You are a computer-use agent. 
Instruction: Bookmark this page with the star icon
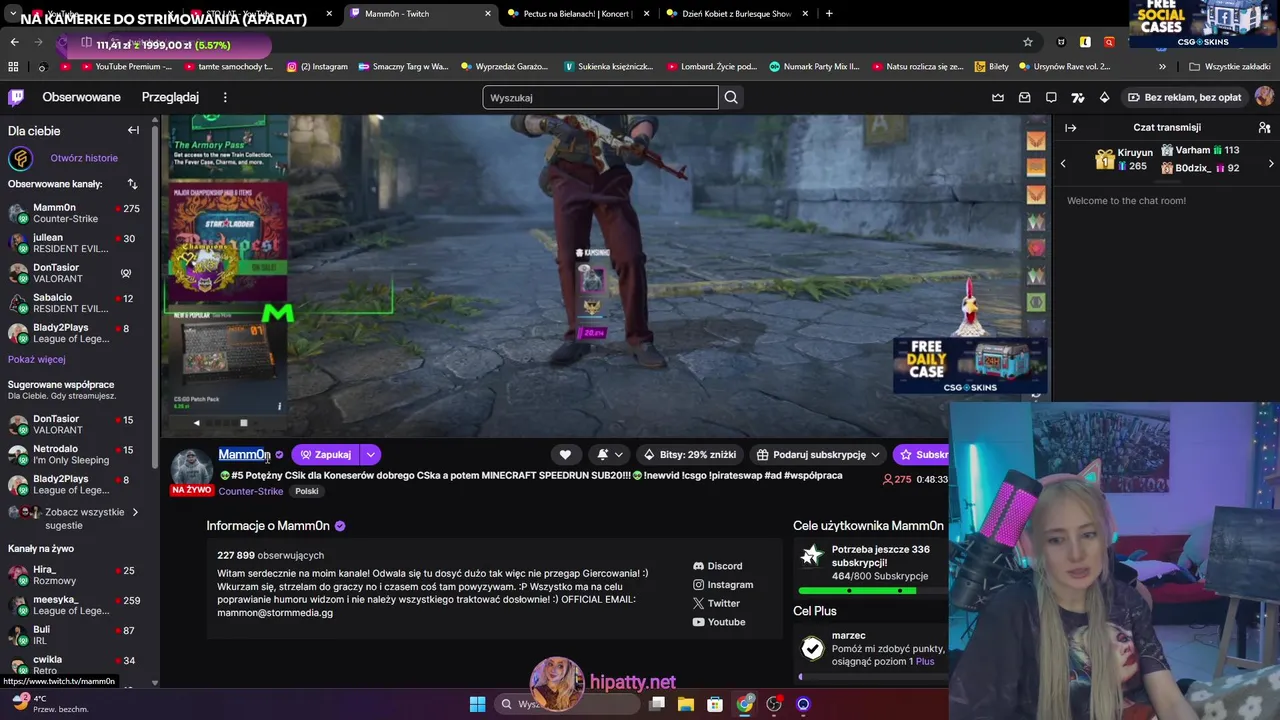[1027, 42]
